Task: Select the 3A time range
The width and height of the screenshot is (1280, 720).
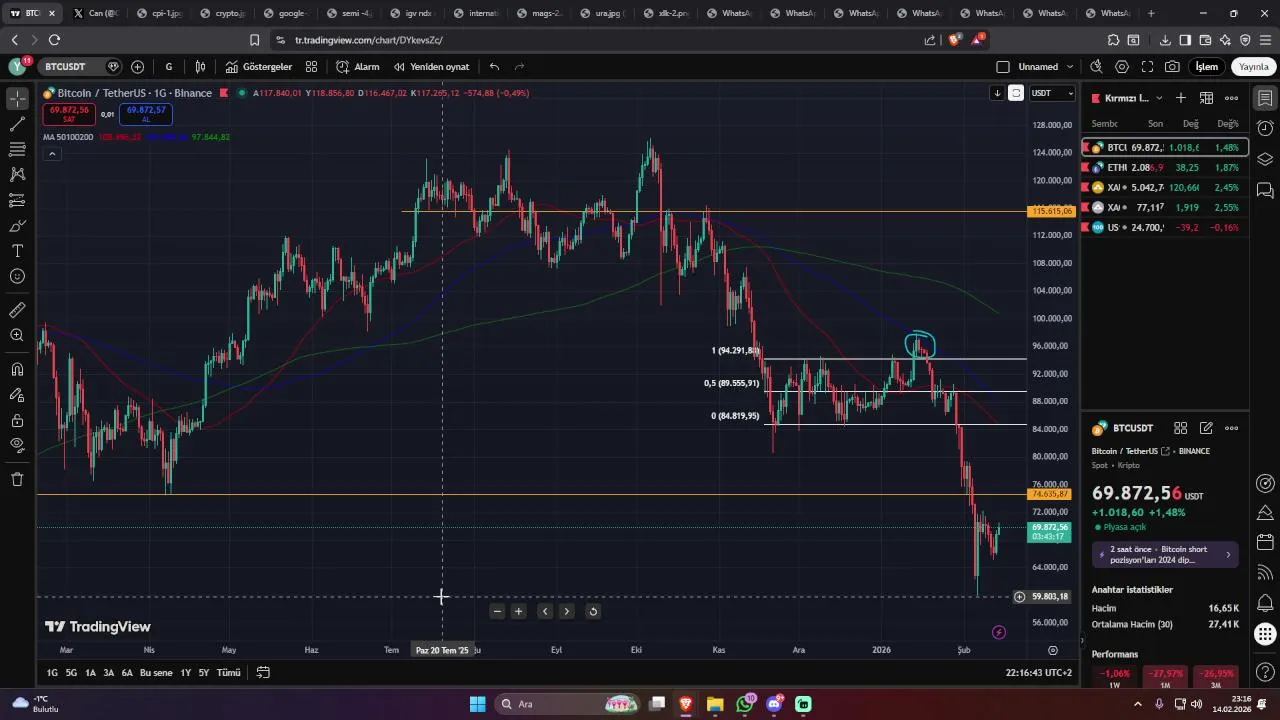Action: click(x=108, y=673)
